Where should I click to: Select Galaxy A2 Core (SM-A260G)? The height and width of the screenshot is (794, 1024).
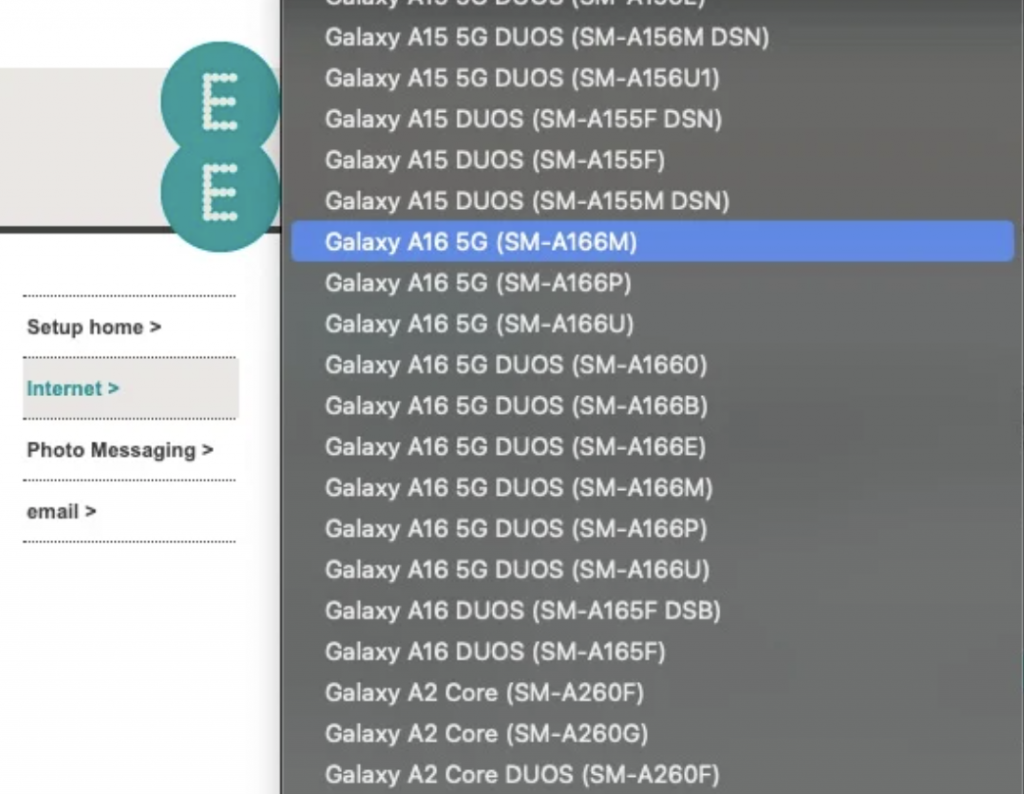coord(485,733)
